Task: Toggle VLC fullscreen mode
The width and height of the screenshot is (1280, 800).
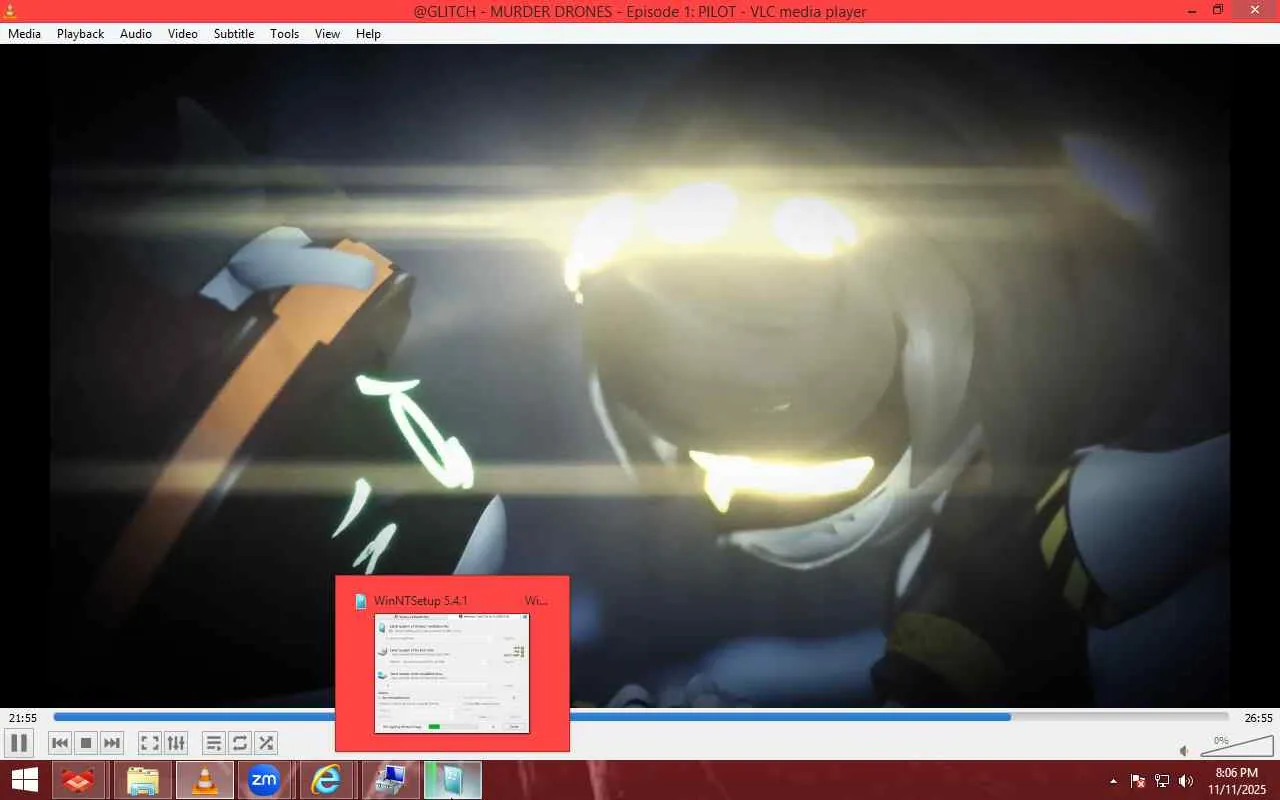Action: pos(149,743)
